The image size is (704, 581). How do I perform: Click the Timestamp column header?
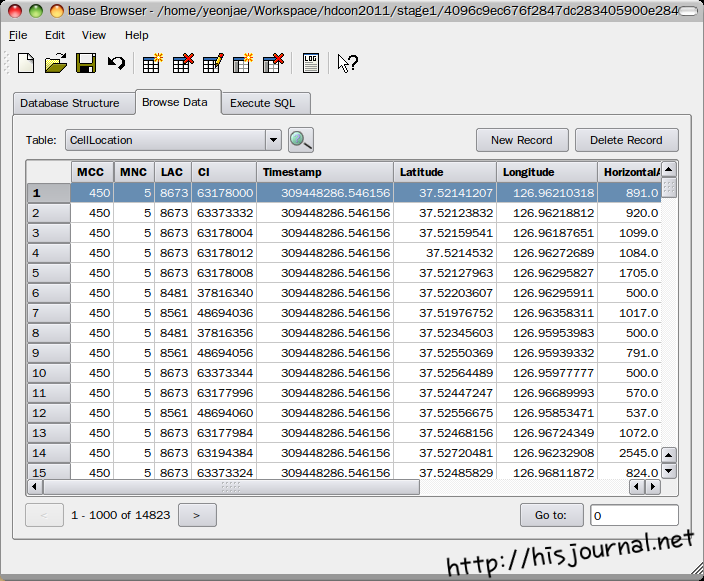325,172
